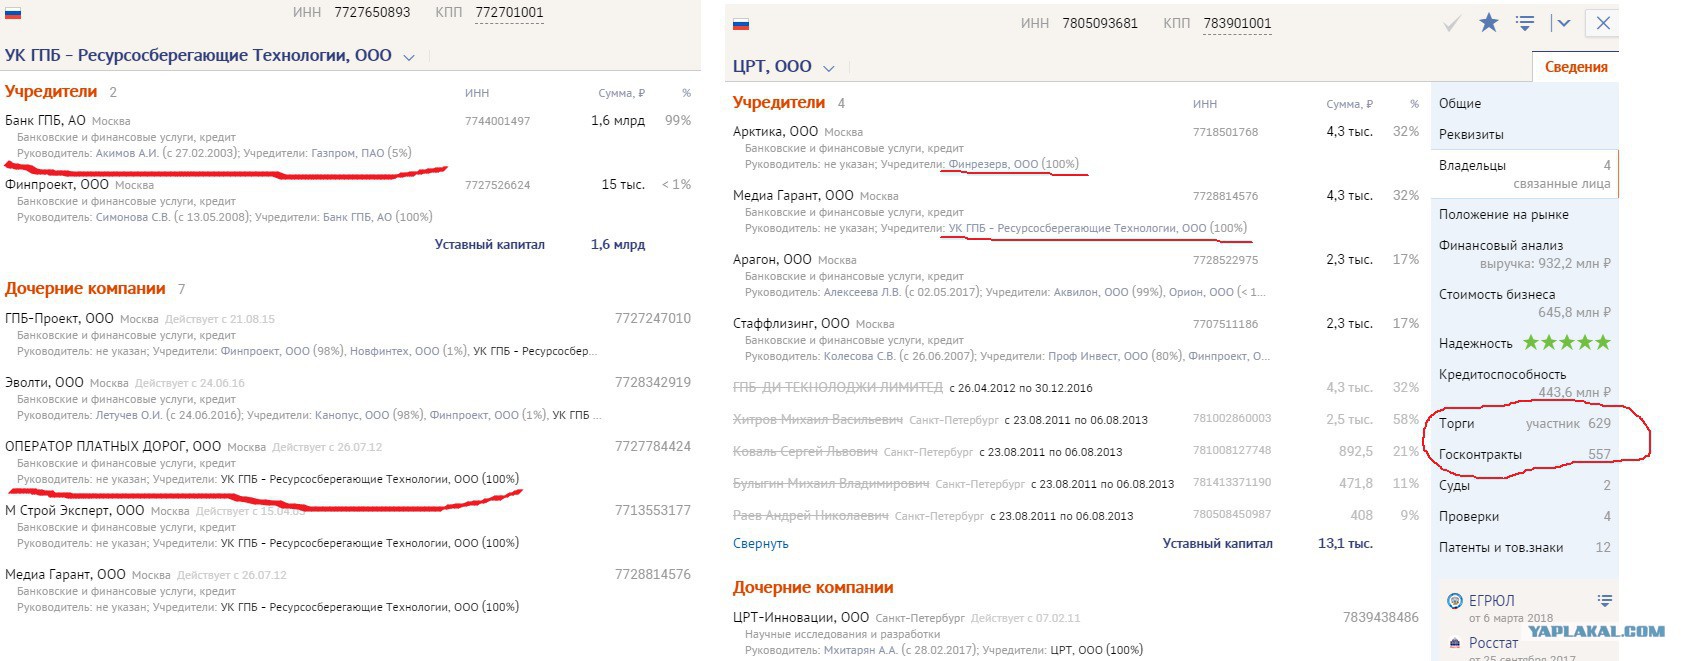Select Владельцы связанные лица section
The width and height of the screenshot is (1691, 661).
(1525, 174)
